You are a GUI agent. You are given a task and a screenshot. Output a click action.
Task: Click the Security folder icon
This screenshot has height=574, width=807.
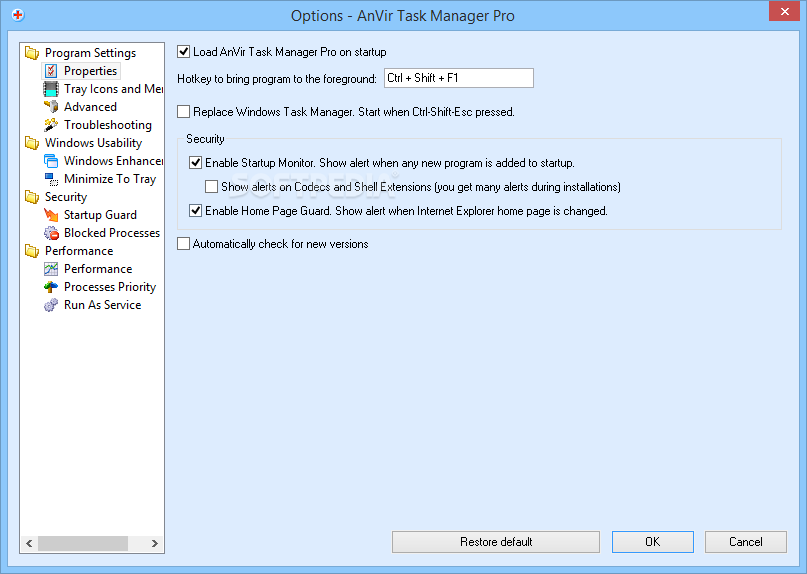tap(32, 197)
